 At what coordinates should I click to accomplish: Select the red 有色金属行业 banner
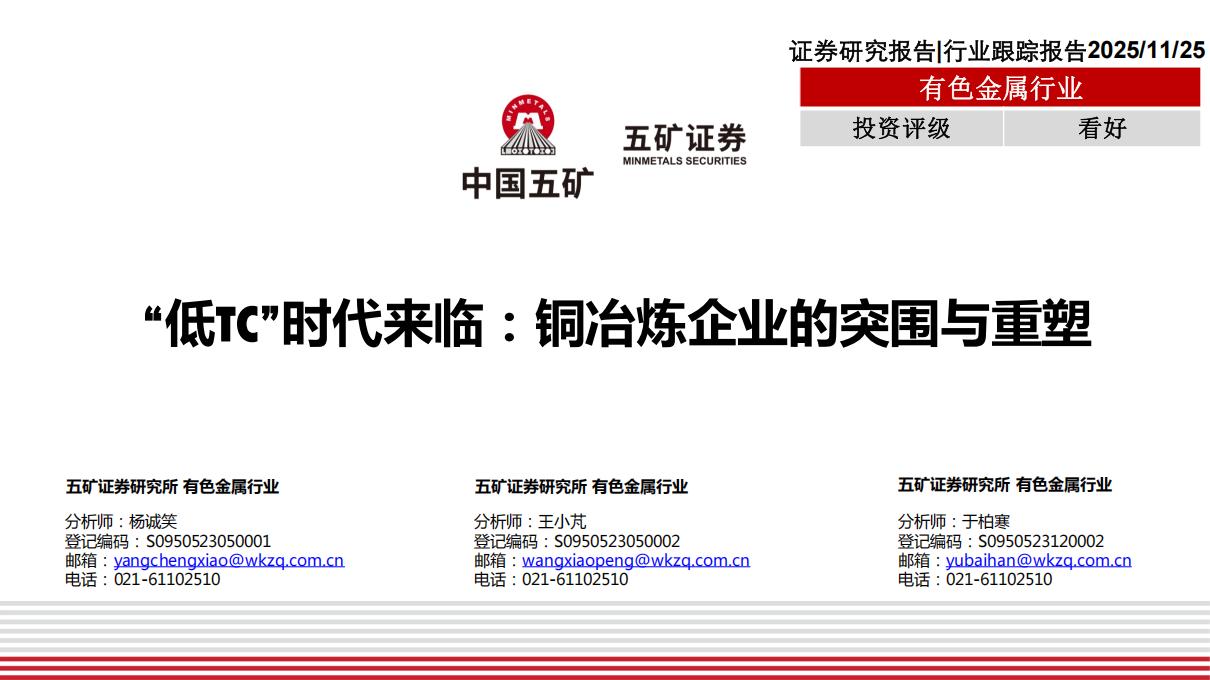pyautogui.click(x=1000, y=88)
